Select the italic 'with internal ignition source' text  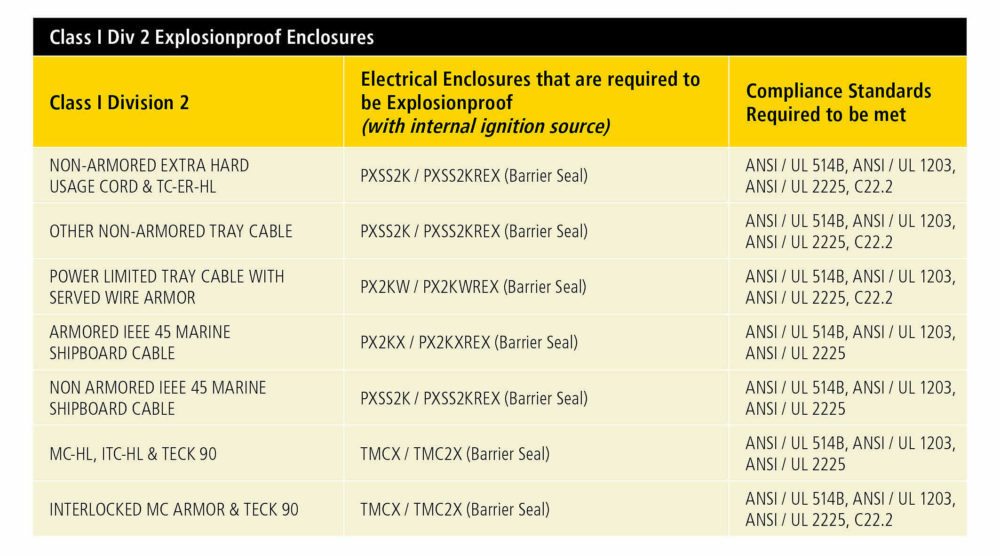pos(485,126)
